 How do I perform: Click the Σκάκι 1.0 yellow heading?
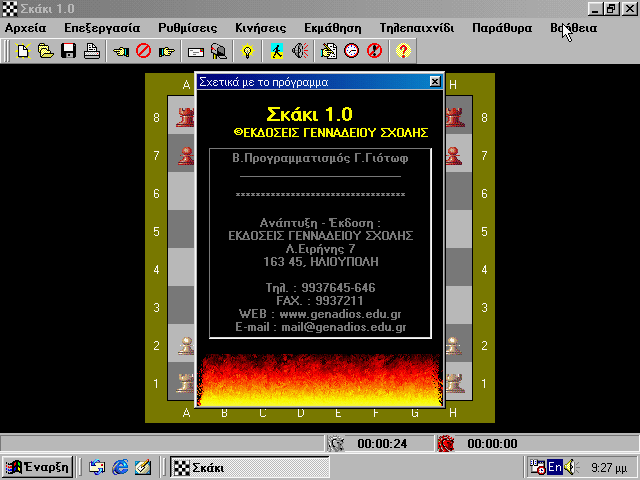tap(309, 114)
